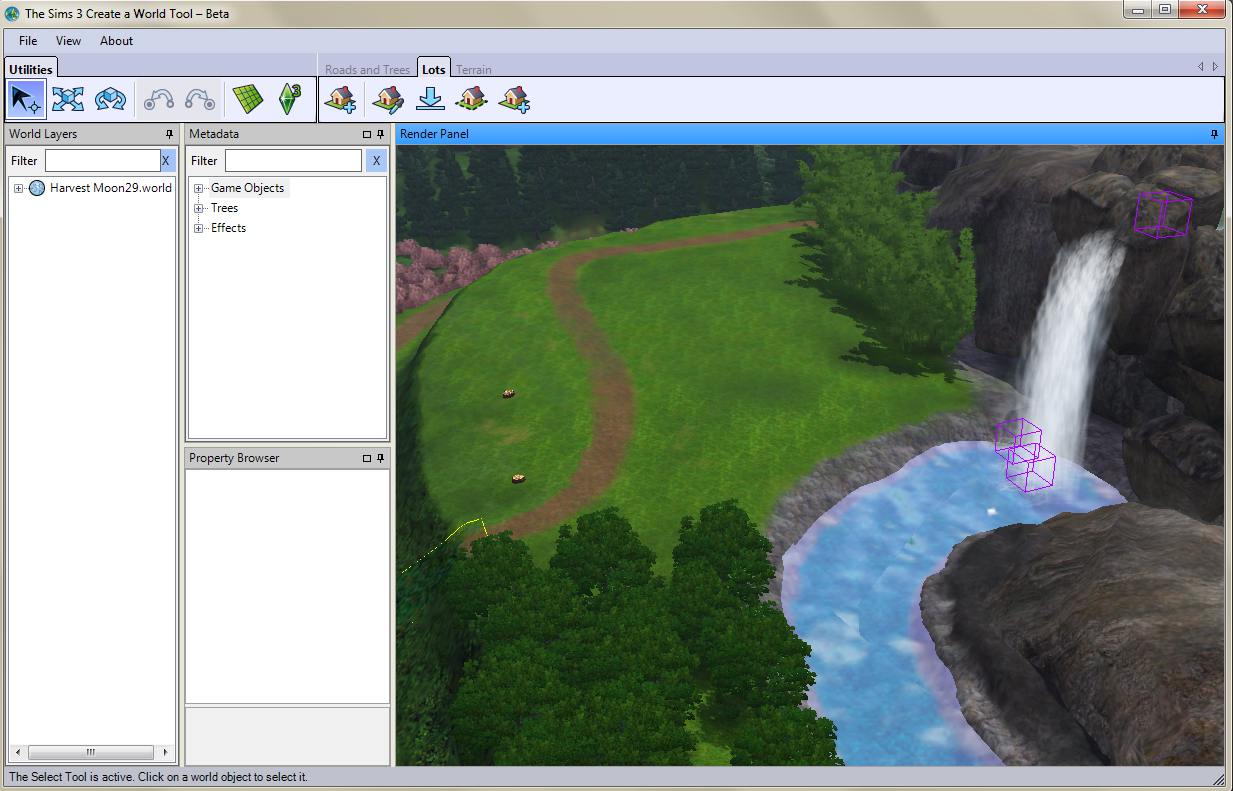Click World Layers scrollbar right arrow
Viewport: 1233px width, 791px height.
(x=164, y=752)
